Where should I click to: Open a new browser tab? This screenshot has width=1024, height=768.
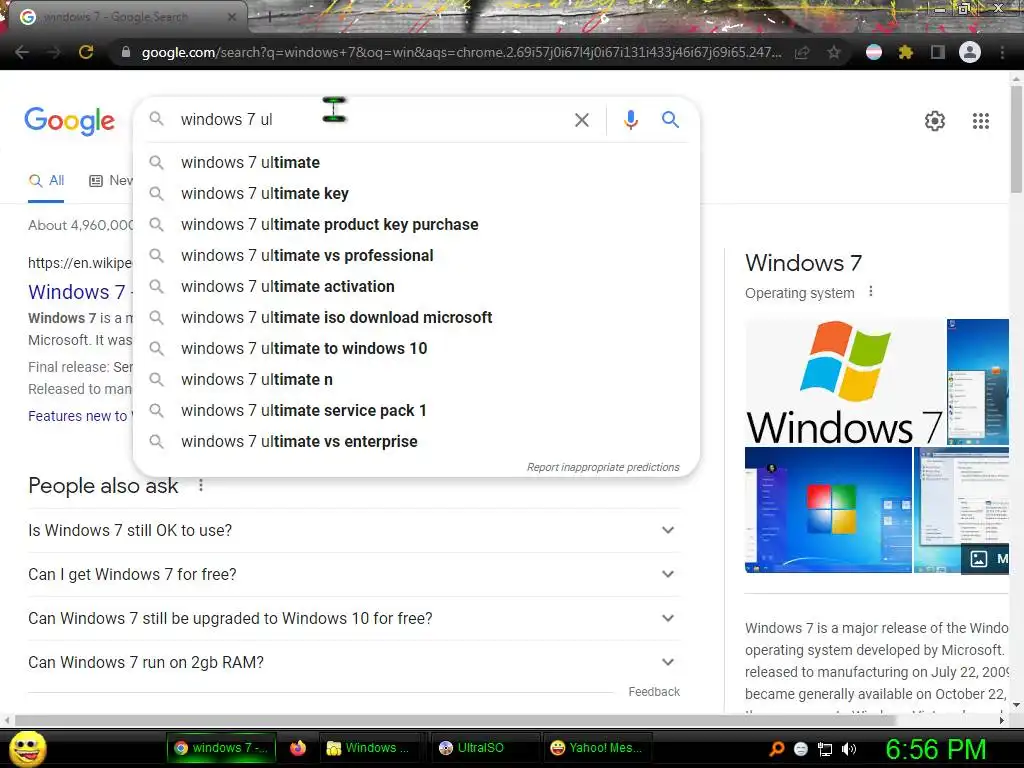tap(270, 17)
